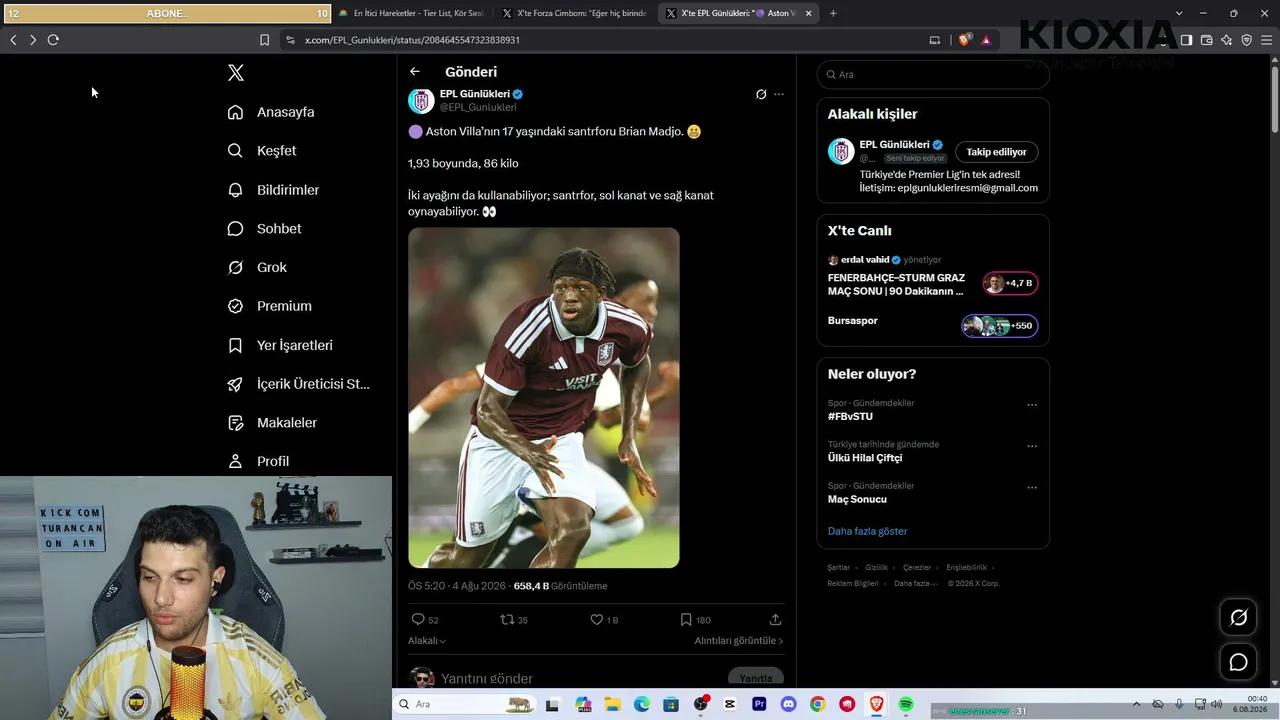Open Google Chrome from the taskbar
1280x720 pixels.
click(x=818, y=704)
